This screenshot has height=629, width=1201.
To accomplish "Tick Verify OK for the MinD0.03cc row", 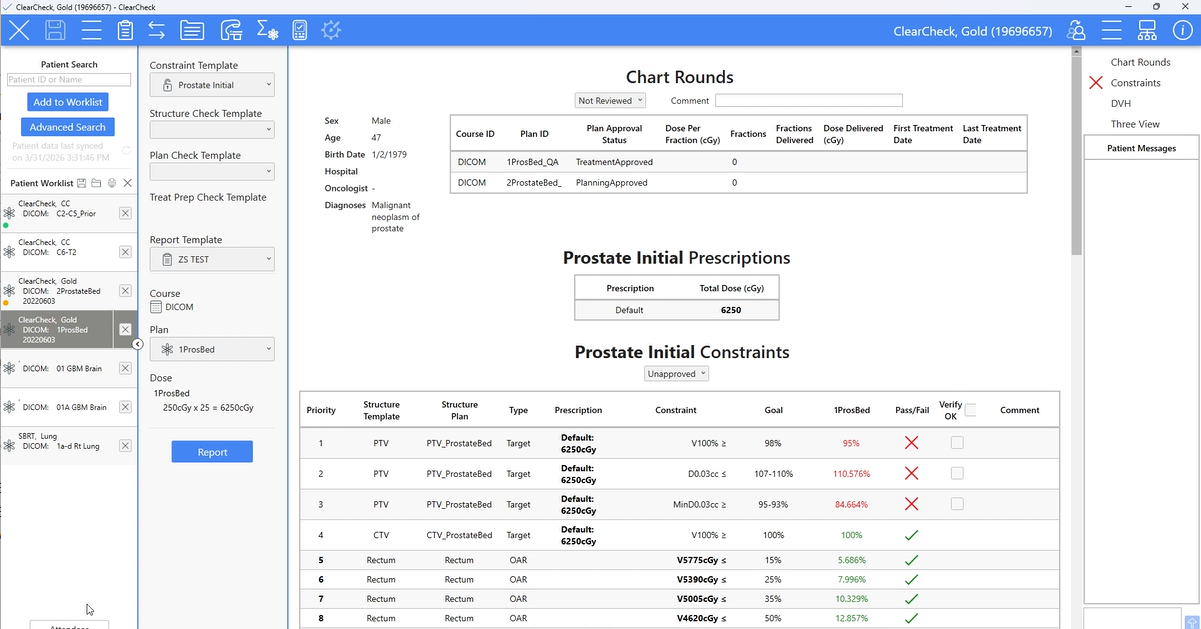I will point(956,504).
